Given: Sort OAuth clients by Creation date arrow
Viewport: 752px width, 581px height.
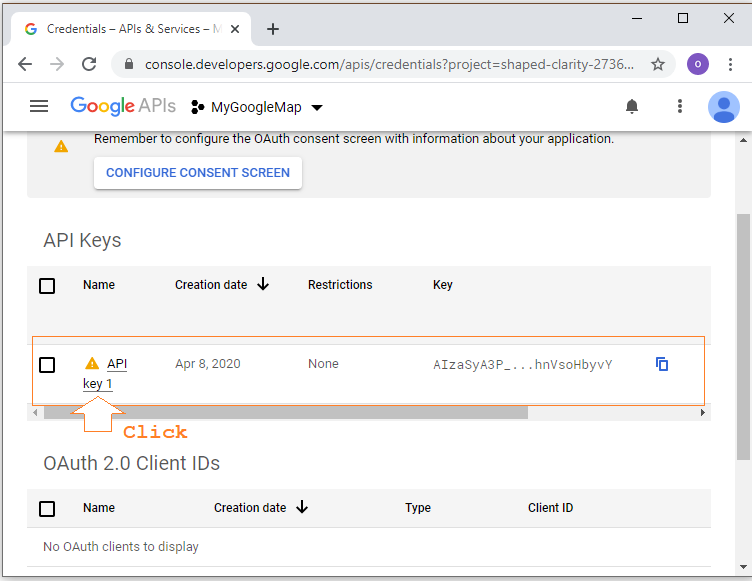Looking at the screenshot, I should 302,507.
